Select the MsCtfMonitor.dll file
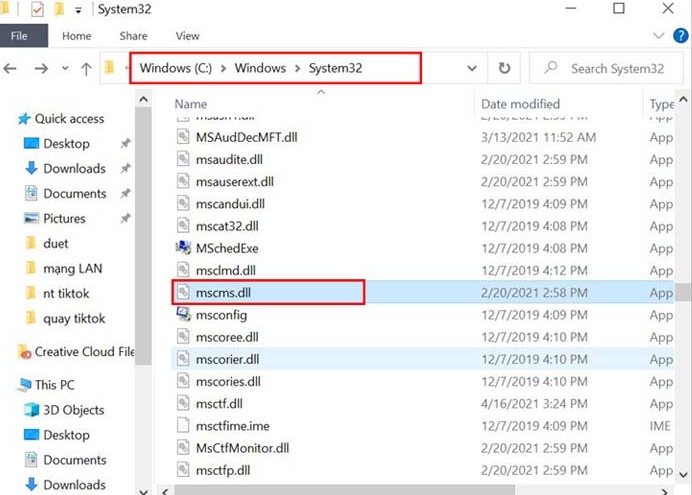 coord(242,448)
